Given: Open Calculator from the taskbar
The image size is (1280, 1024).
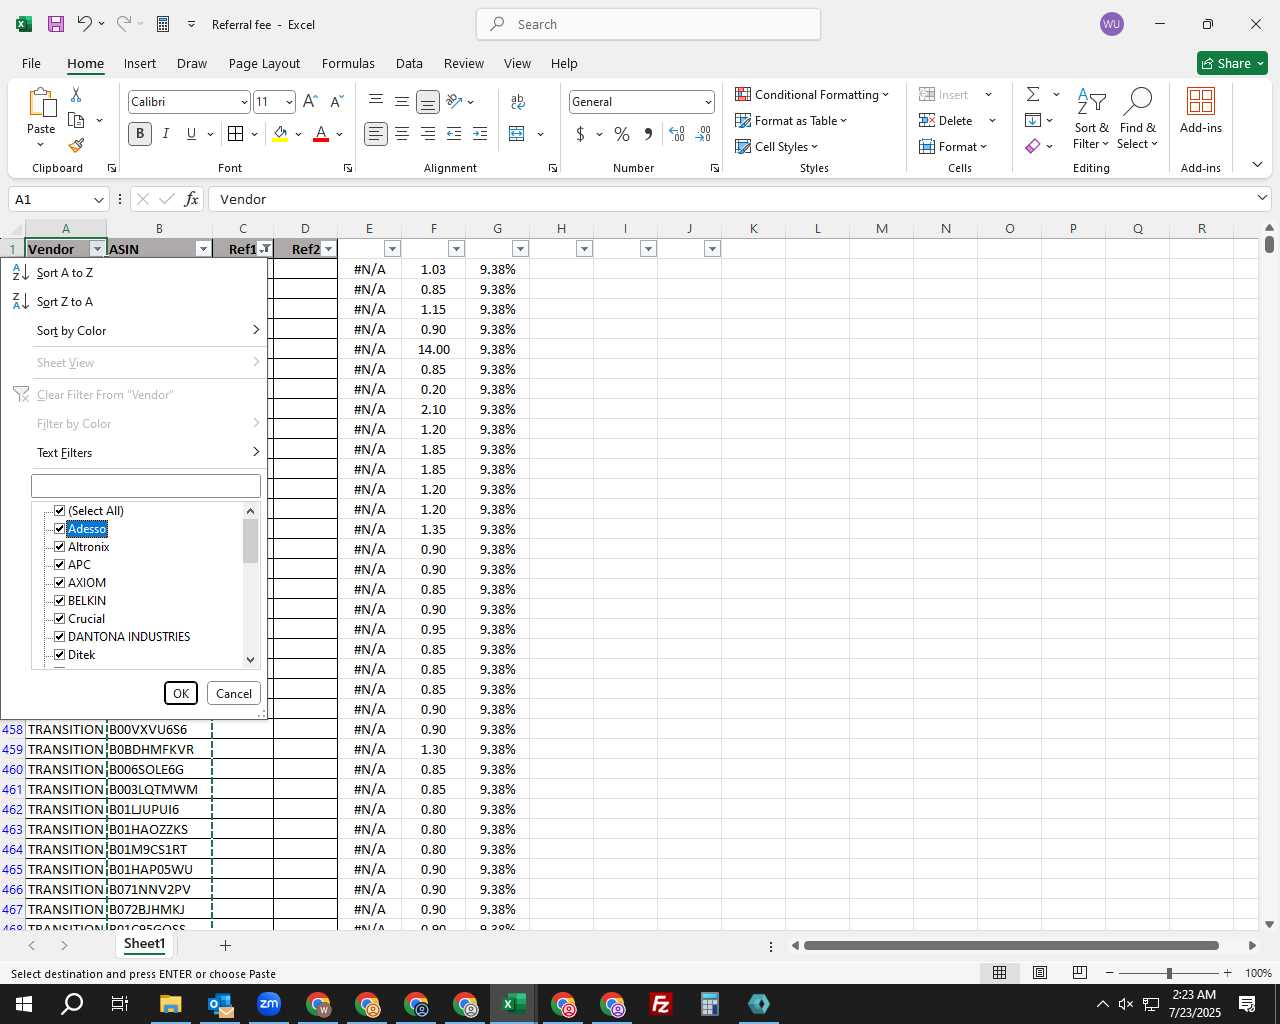Looking at the screenshot, I should 710,1004.
